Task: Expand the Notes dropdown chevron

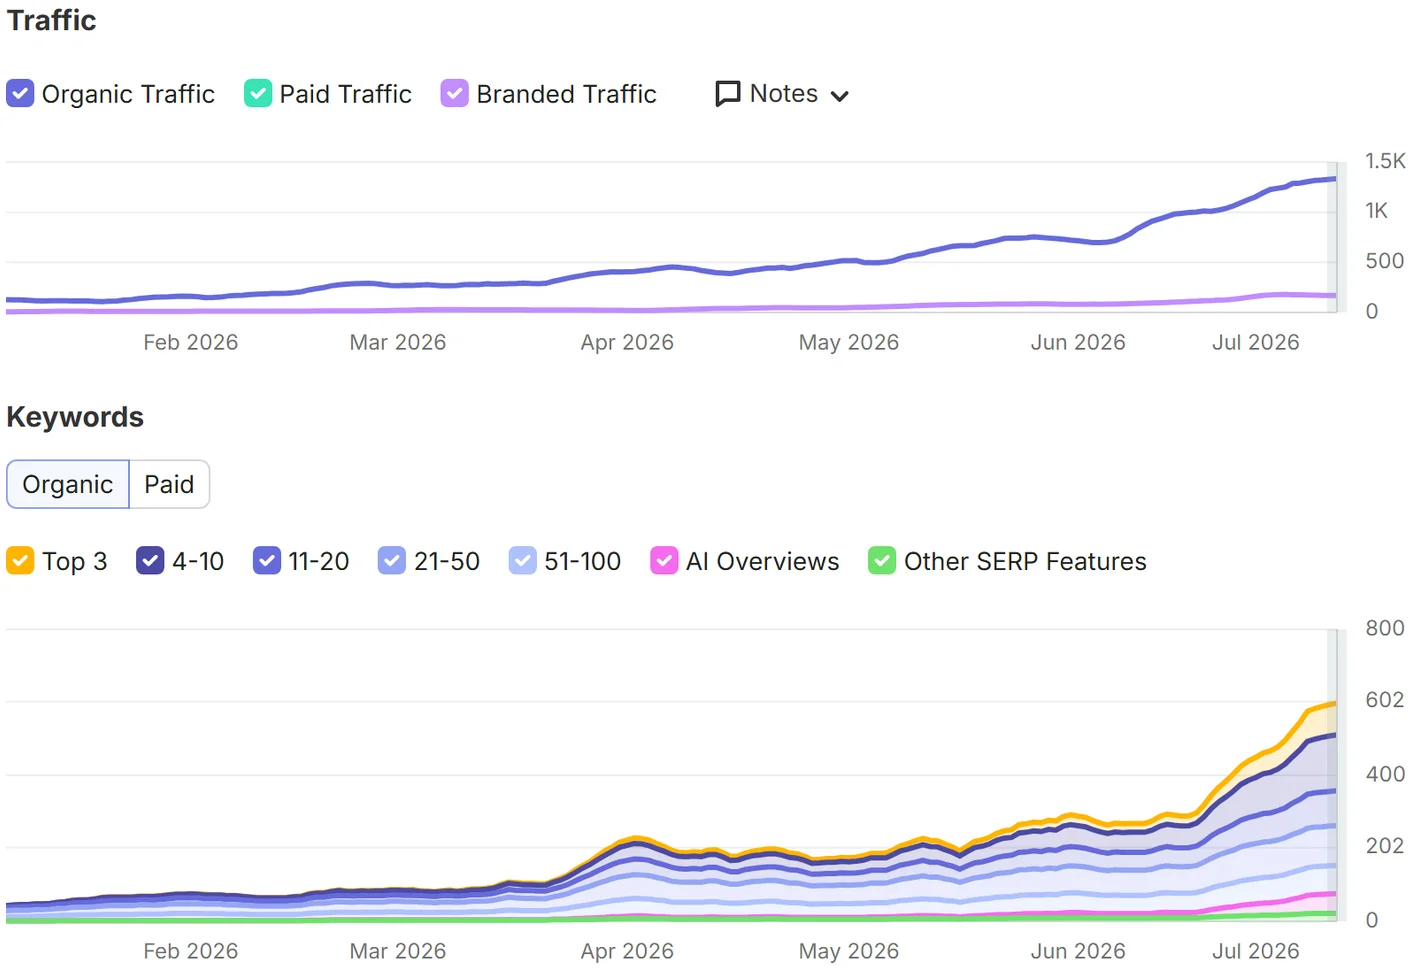Action: 840,96
